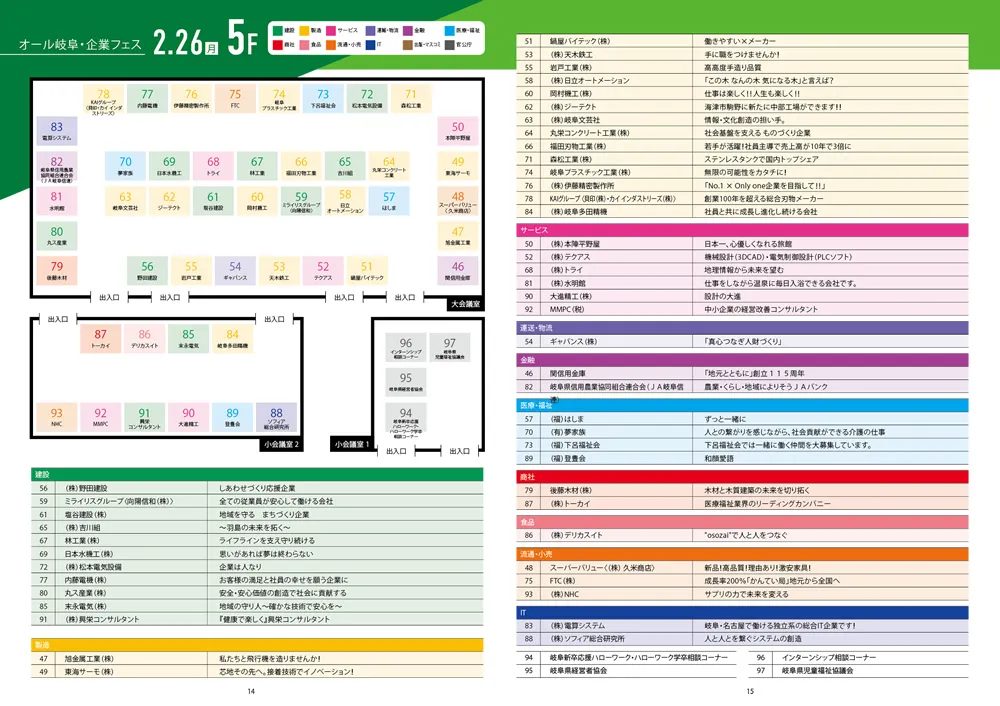Click the 小会議室 1 room label
1000x706 pixels.
pos(353,444)
